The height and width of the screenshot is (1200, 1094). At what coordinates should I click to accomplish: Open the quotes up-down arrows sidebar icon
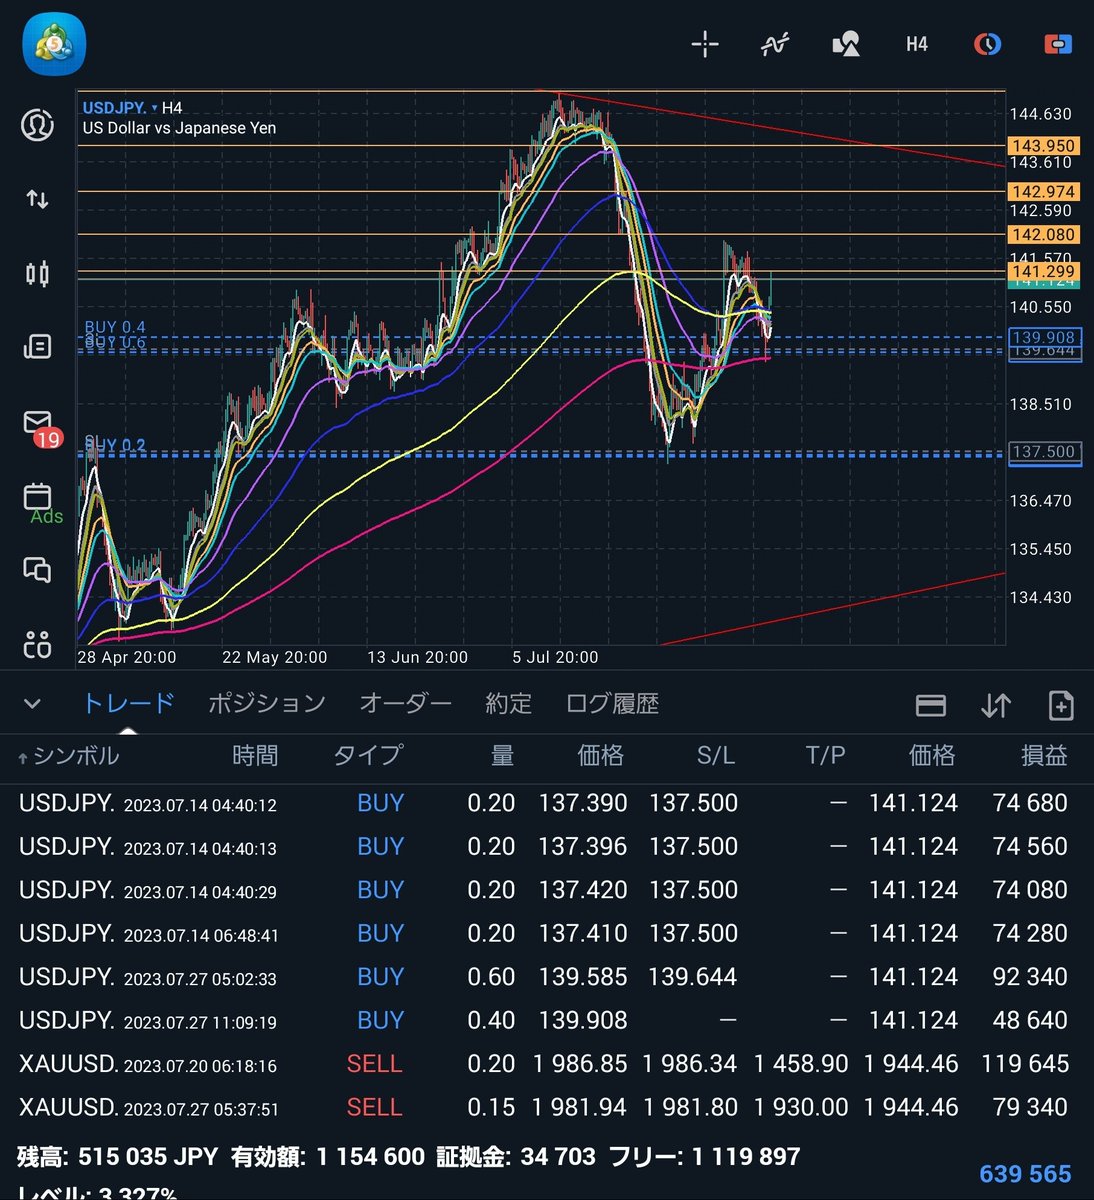tap(37, 199)
